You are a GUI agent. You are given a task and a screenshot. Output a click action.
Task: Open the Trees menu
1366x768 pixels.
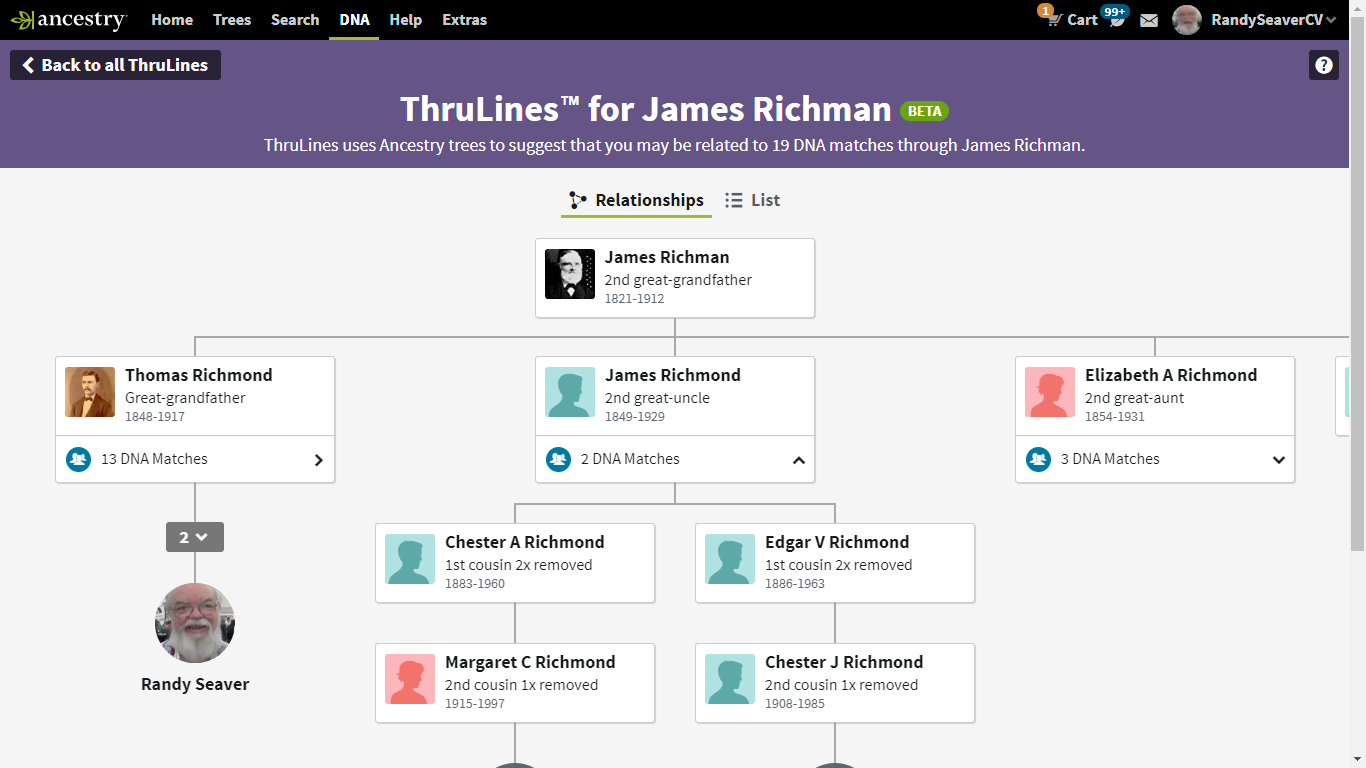pos(232,20)
